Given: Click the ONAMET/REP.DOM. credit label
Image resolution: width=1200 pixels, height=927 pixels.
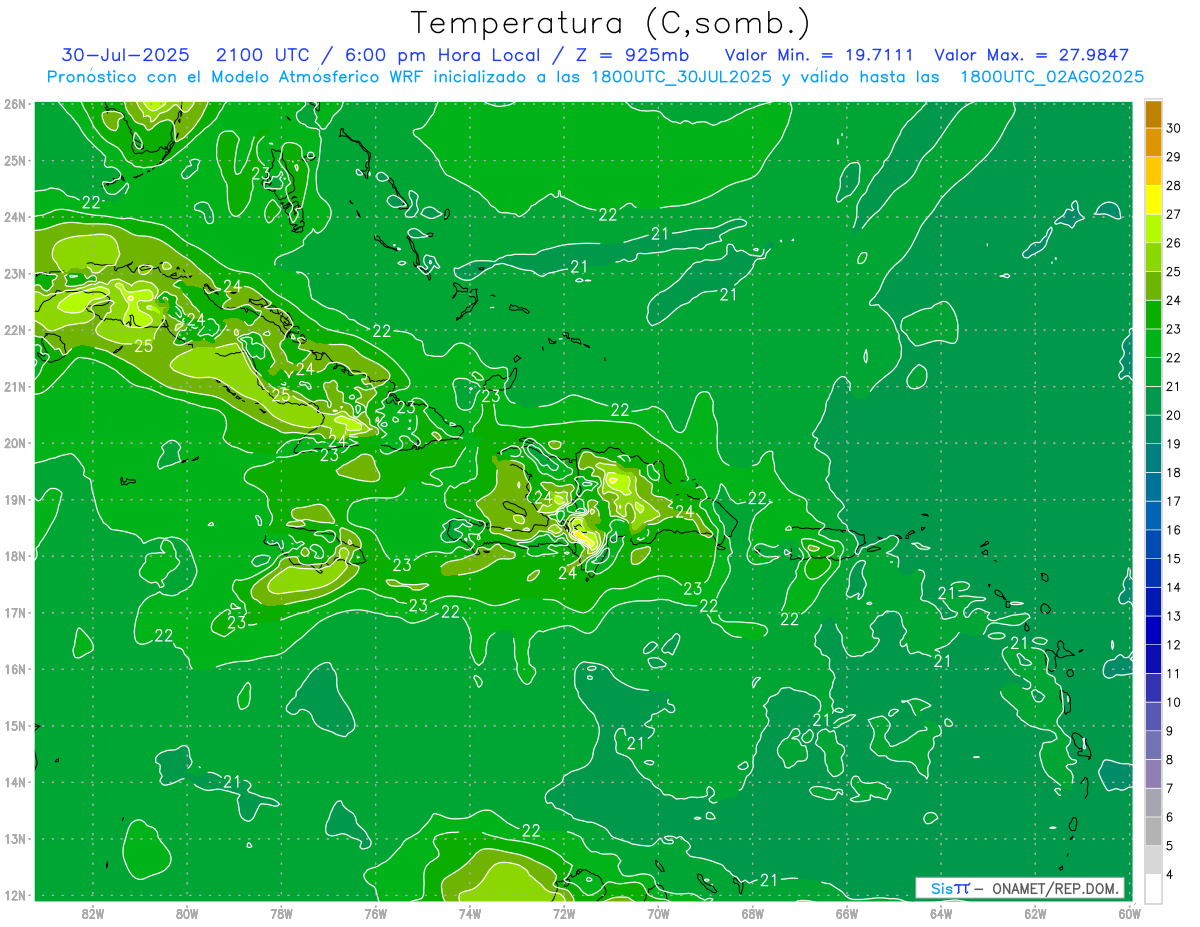Looking at the screenshot, I should pos(1055,888).
